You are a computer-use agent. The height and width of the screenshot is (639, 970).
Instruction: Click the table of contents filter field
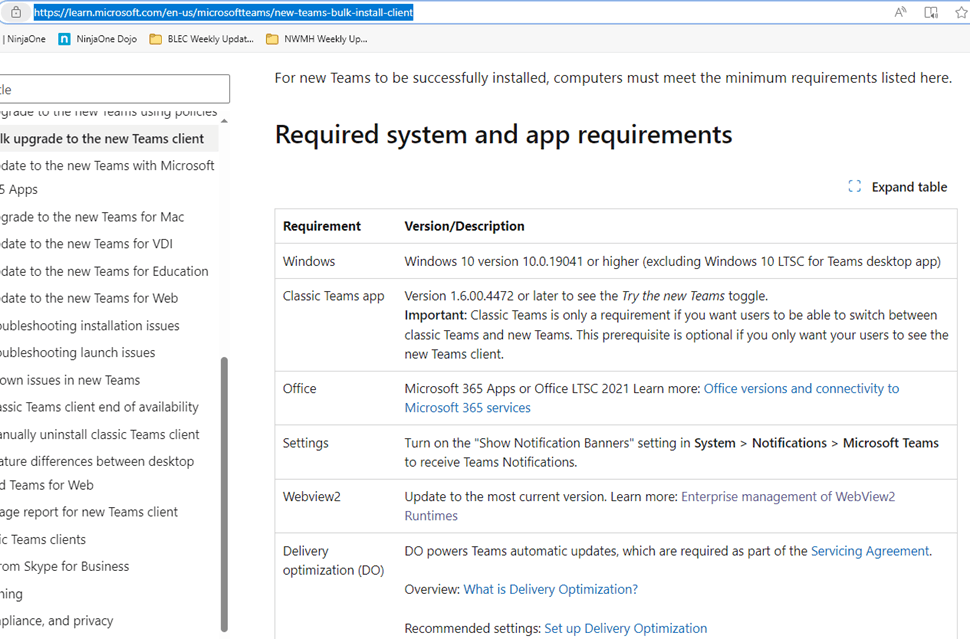114,89
